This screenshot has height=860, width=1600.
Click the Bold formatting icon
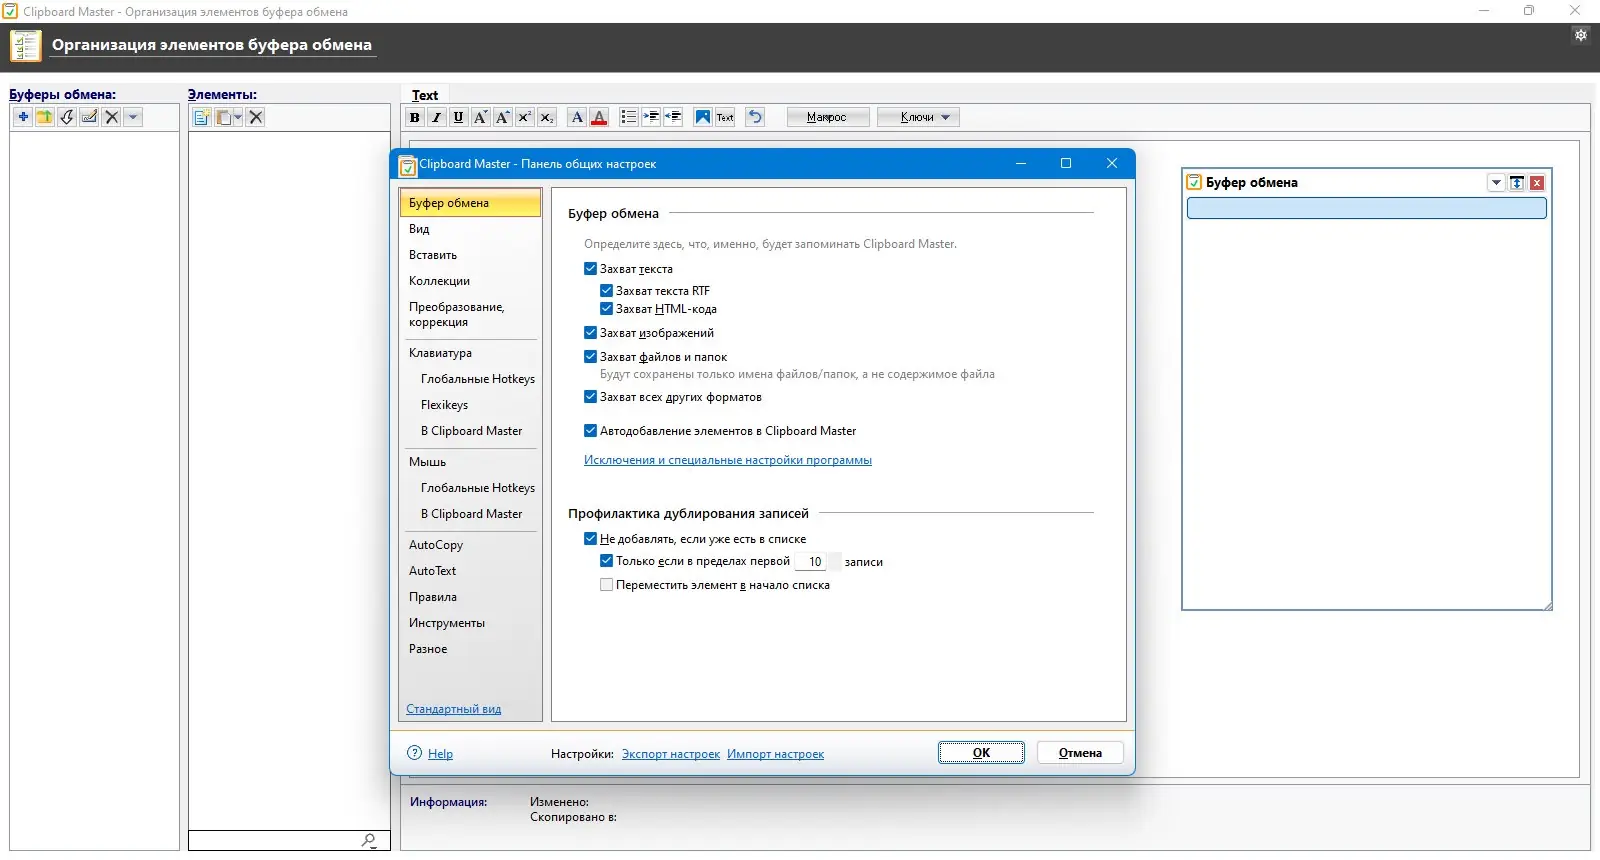click(414, 117)
